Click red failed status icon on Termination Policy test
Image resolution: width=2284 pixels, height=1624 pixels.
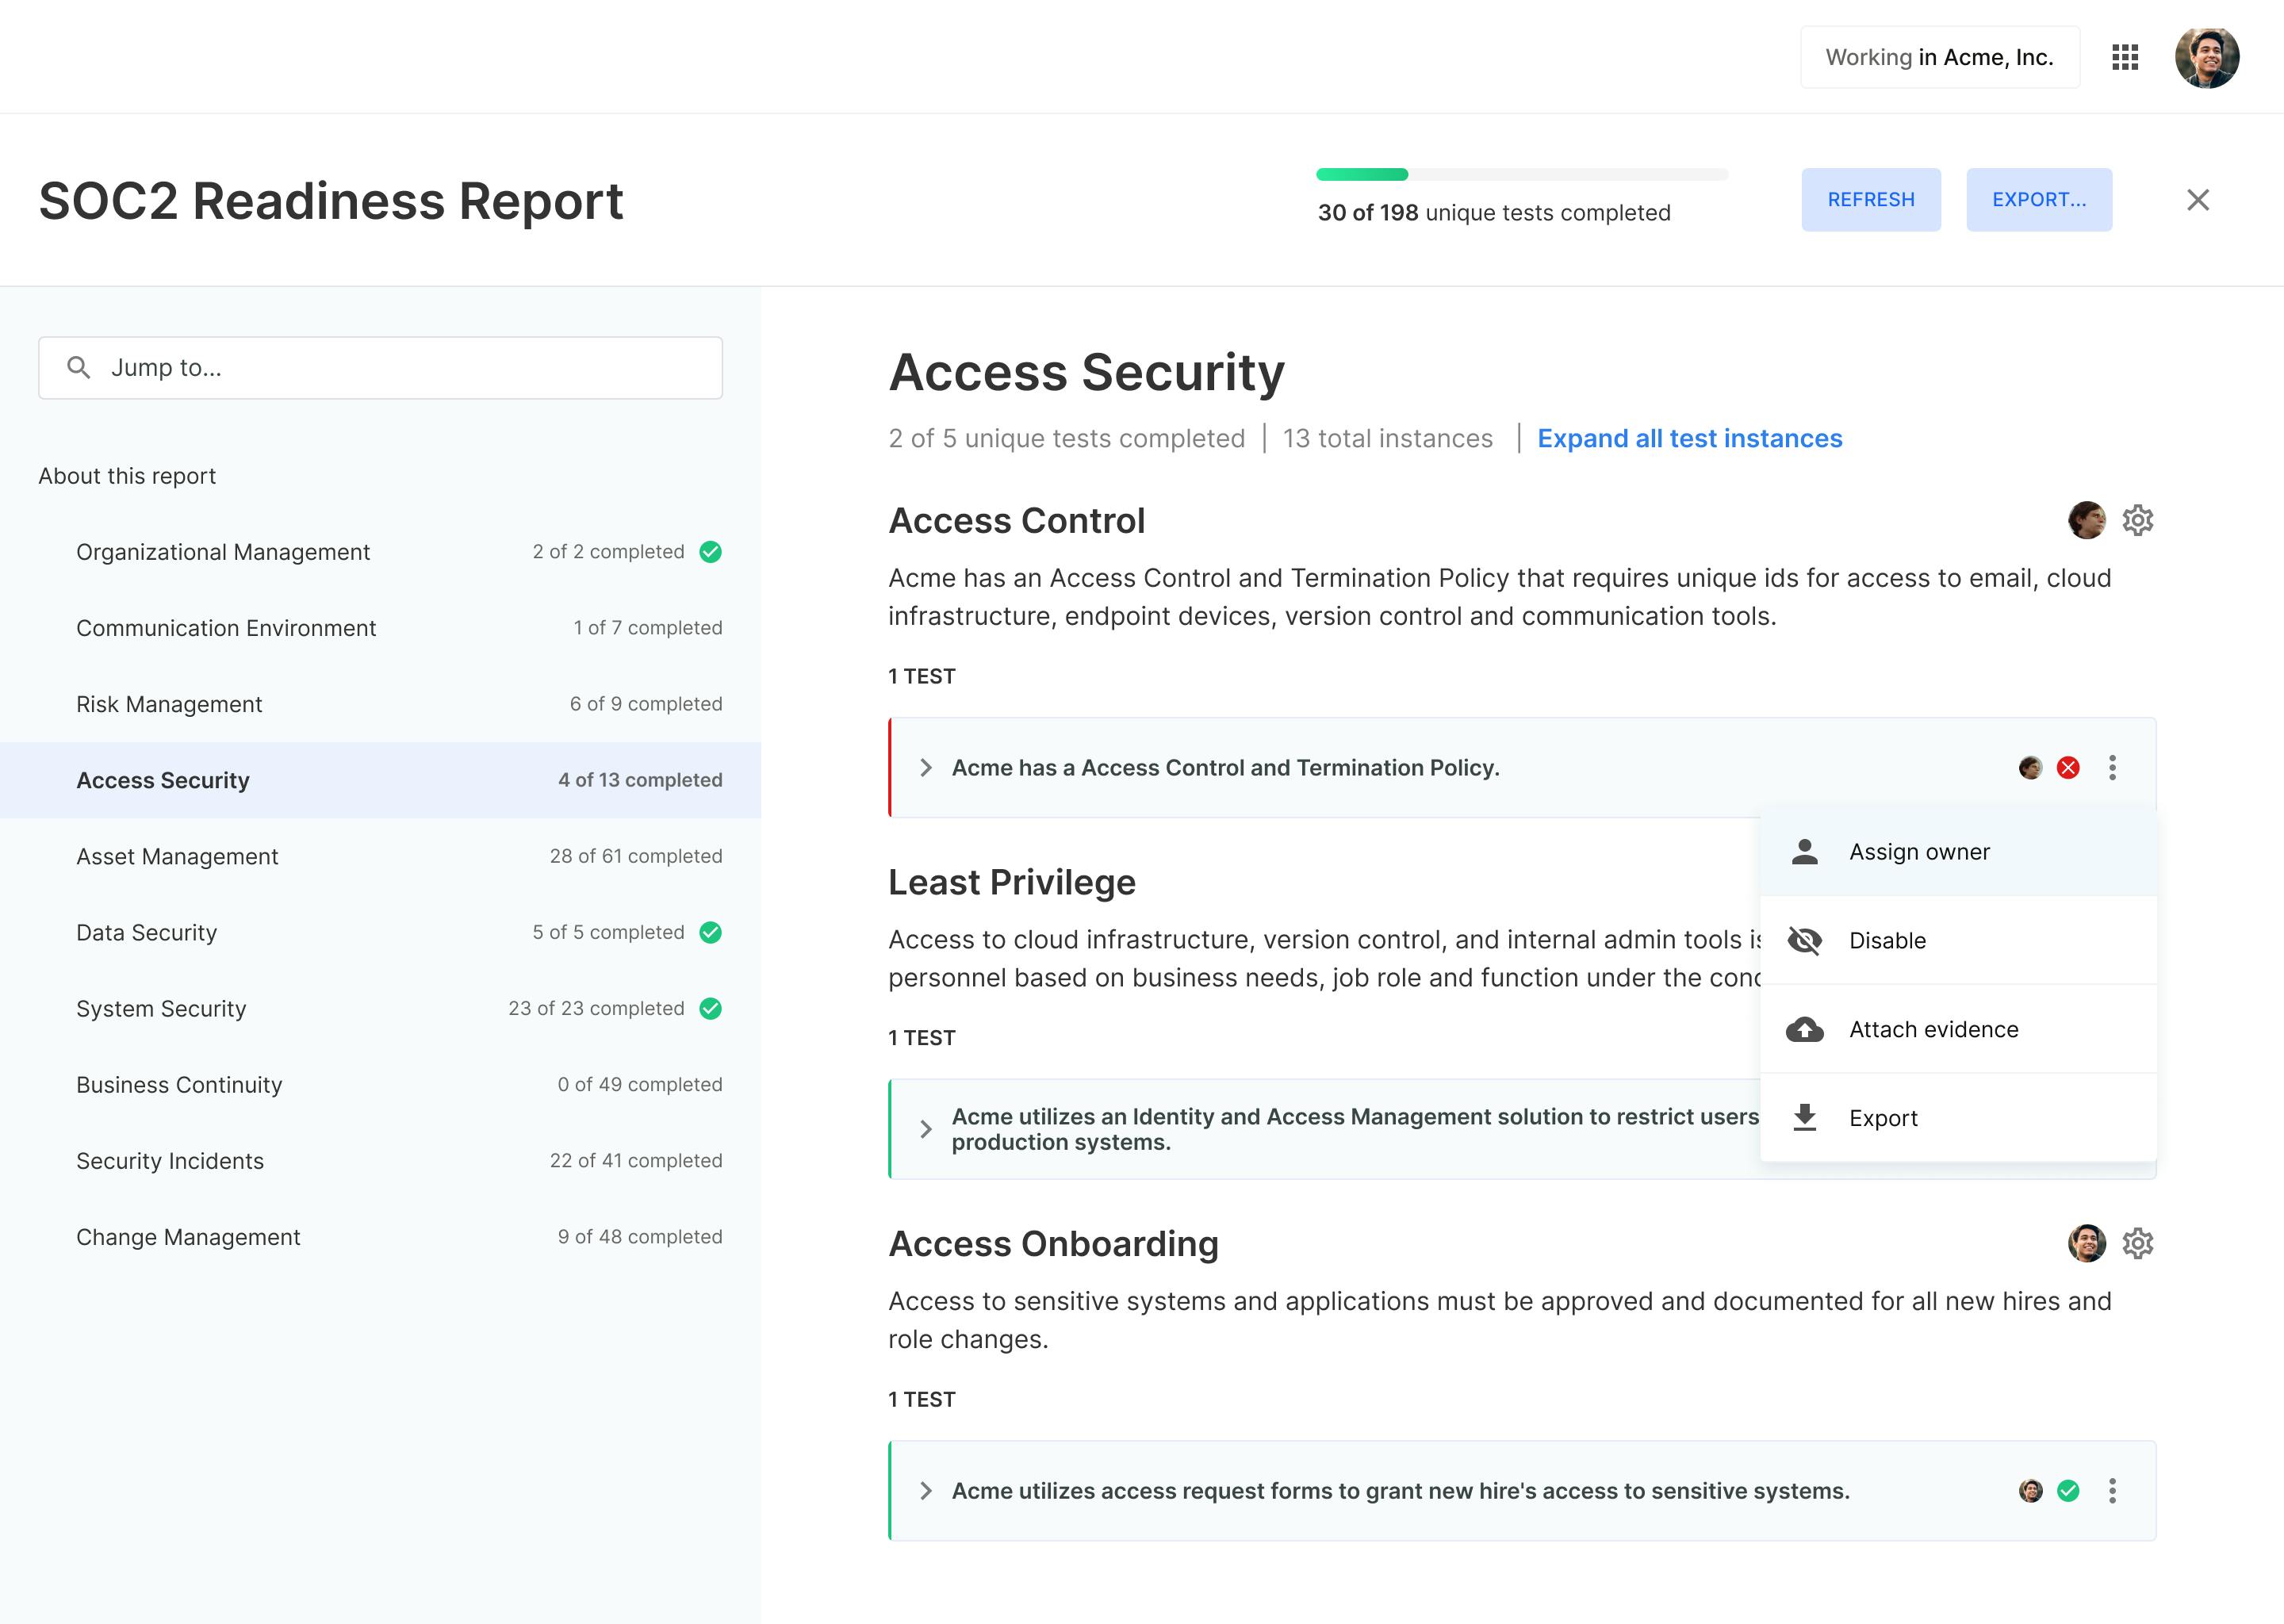(x=2068, y=768)
